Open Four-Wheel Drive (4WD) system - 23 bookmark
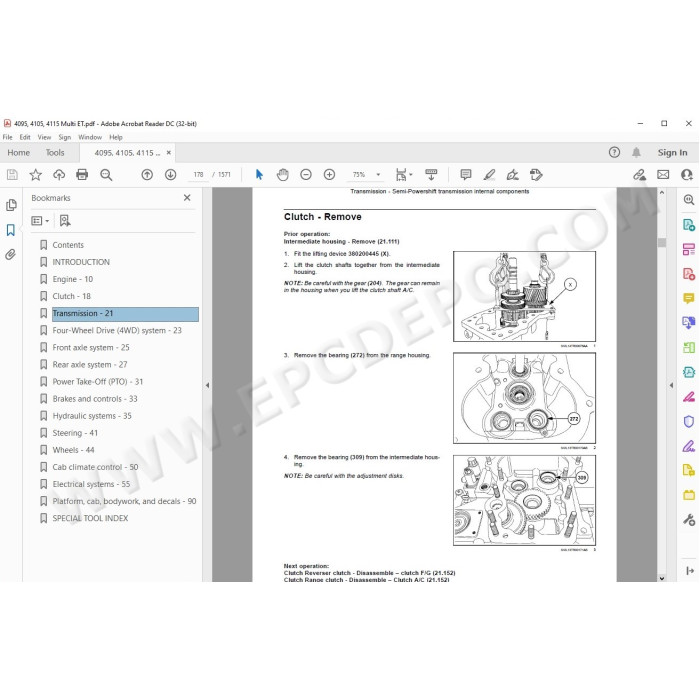The height and width of the screenshot is (700, 700). pos(117,330)
